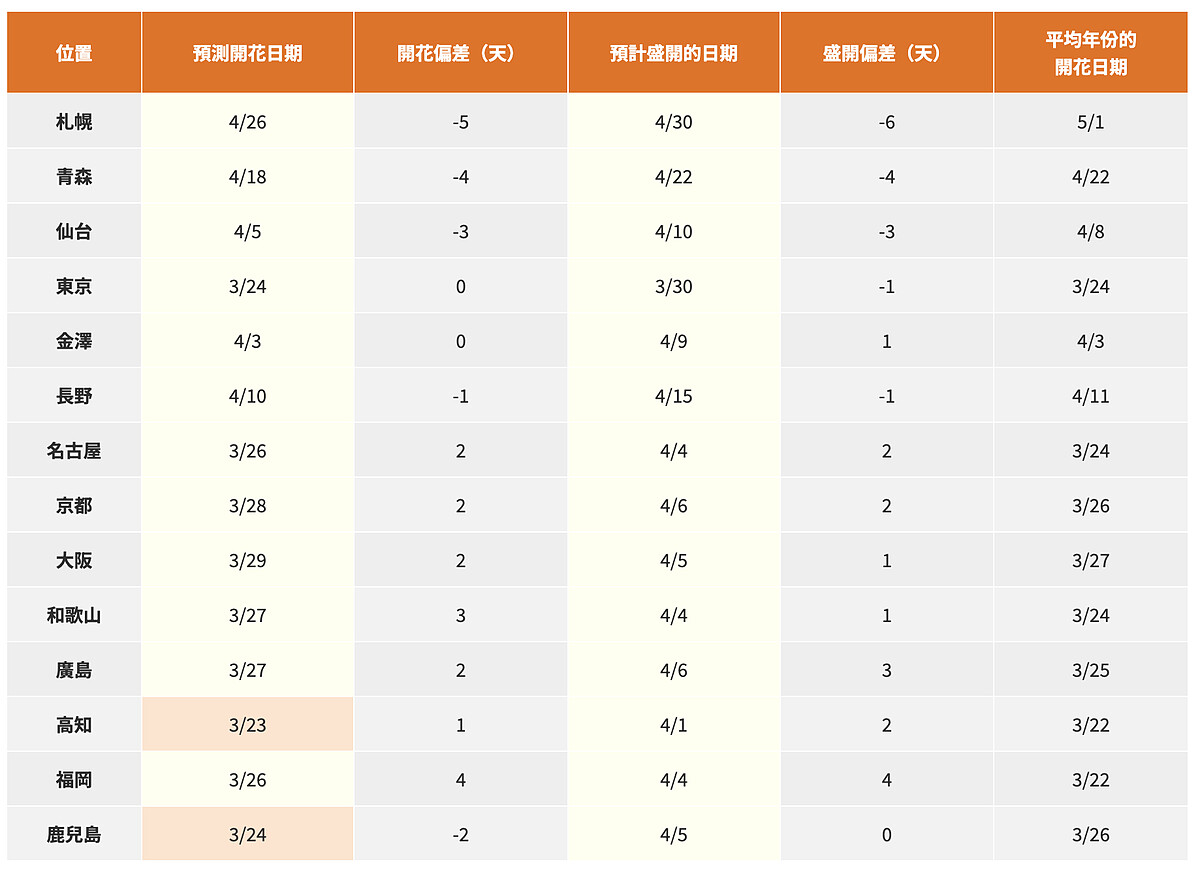Image resolution: width=1200 pixels, height=872 pixels.
Task: Select the 鹿兒島 row label
Action: click(74, 835)
